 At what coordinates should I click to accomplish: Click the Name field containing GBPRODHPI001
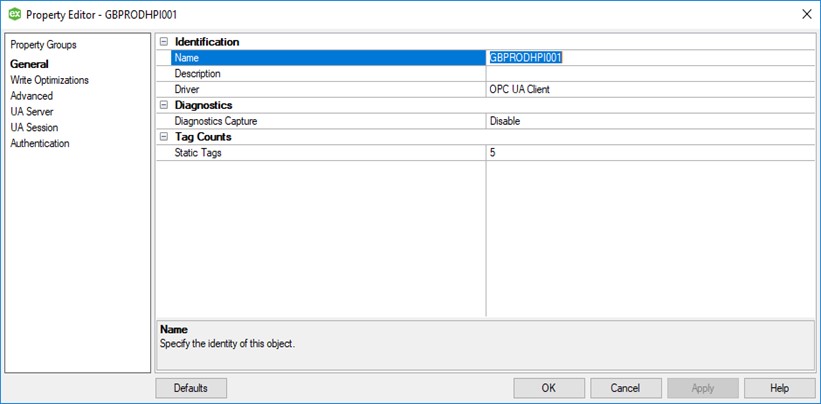[x=650, y=58]
